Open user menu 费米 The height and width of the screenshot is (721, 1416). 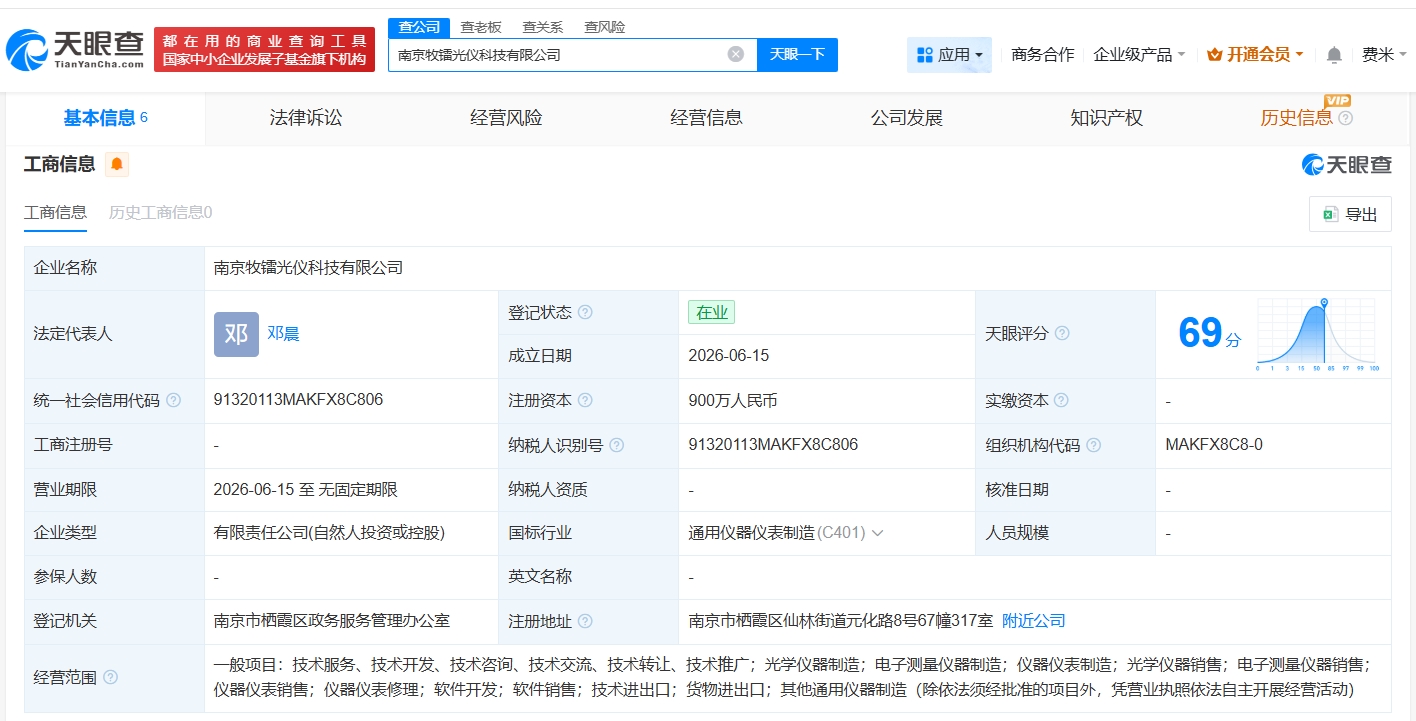[x=1383, y=55]
